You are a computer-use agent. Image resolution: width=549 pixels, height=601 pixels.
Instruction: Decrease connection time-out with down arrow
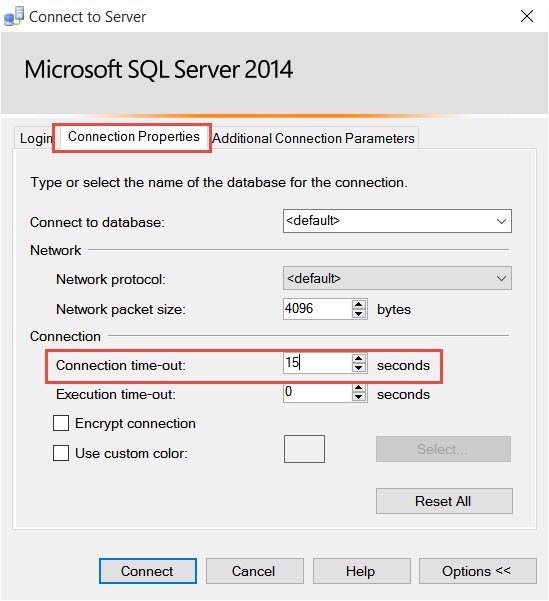358,367
